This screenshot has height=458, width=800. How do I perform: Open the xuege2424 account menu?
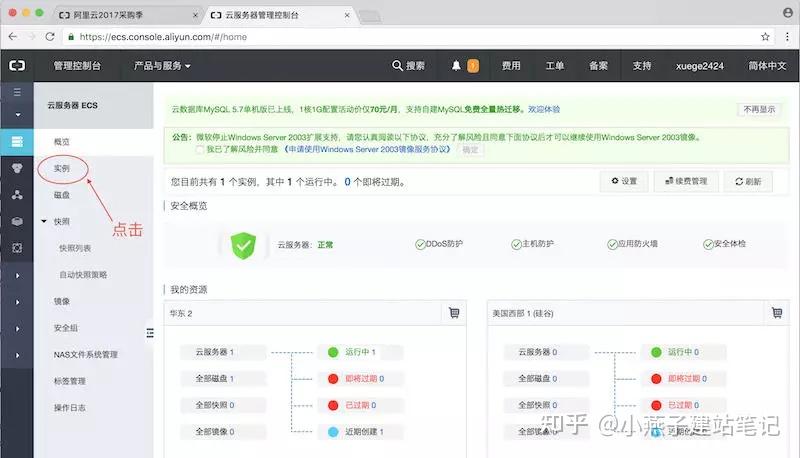(x=699, y=66)
